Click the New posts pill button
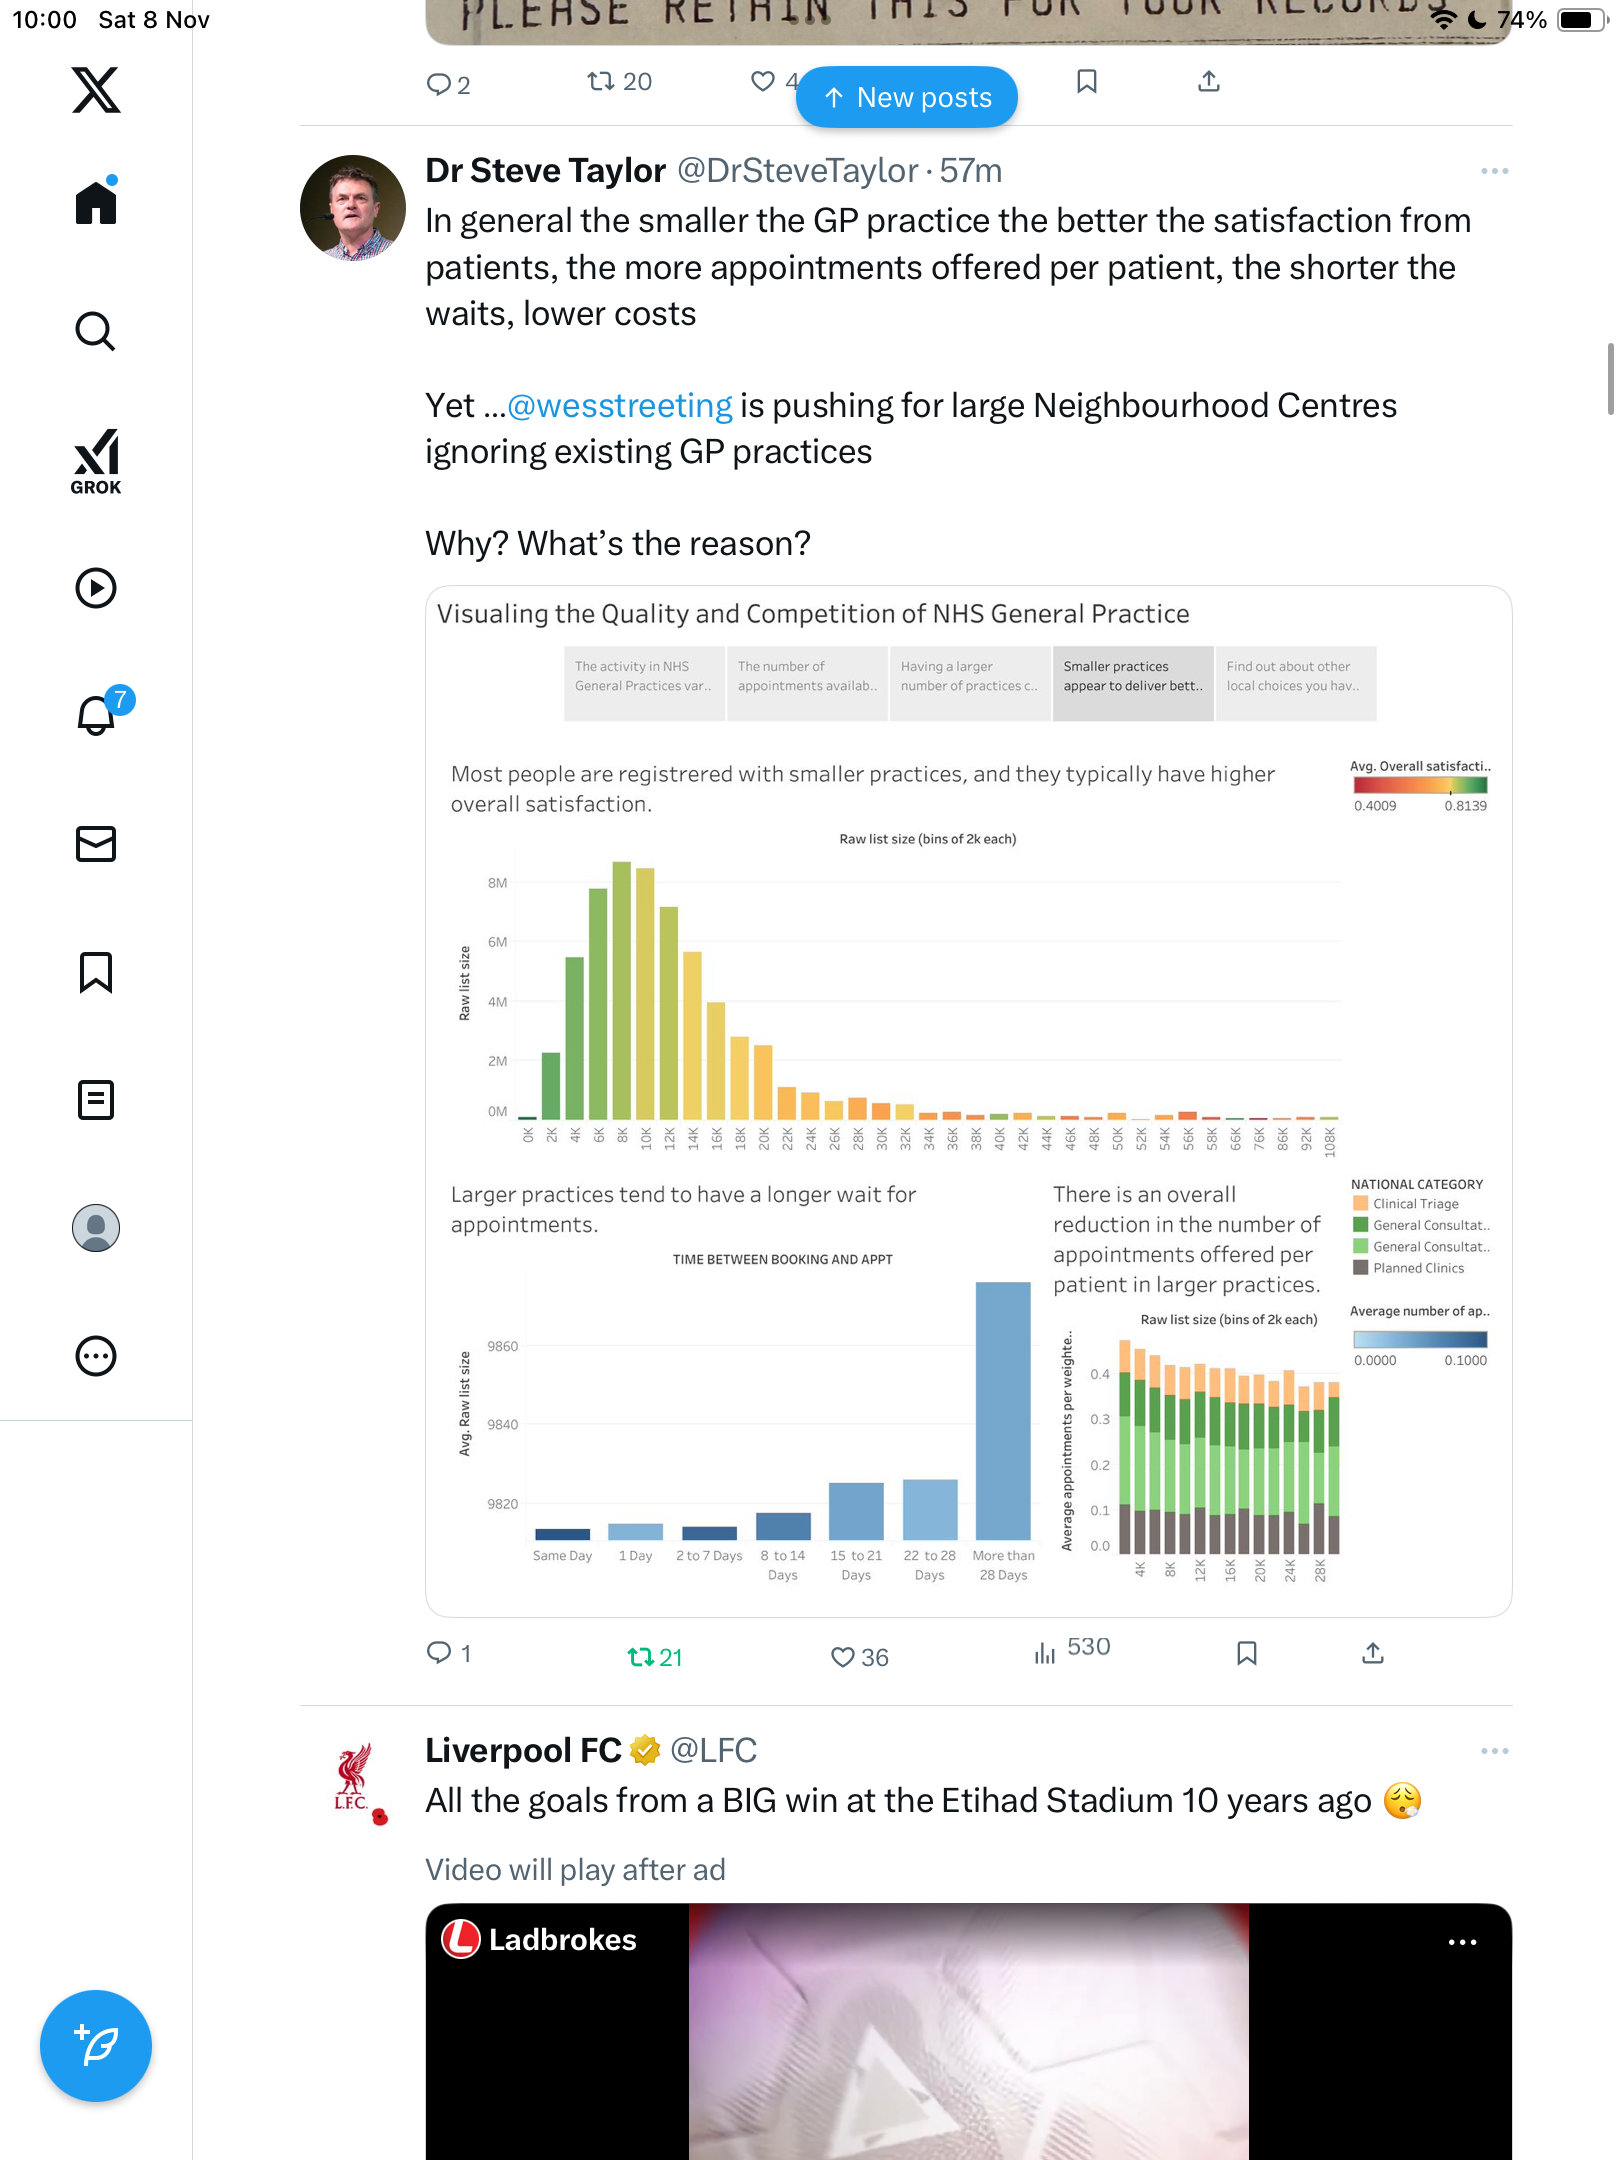The image size is (1620, 2160). (x=906, y=97)
